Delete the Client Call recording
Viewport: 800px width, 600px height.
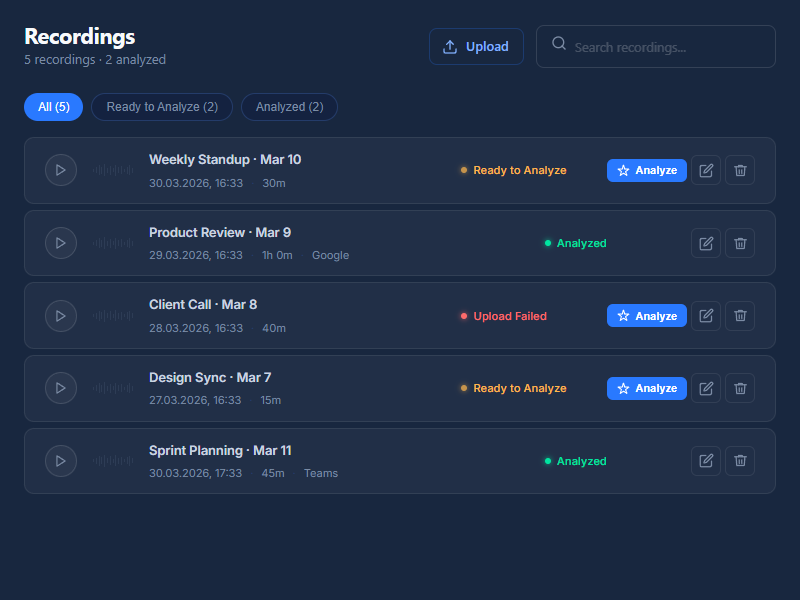click(x=740, y=316)
